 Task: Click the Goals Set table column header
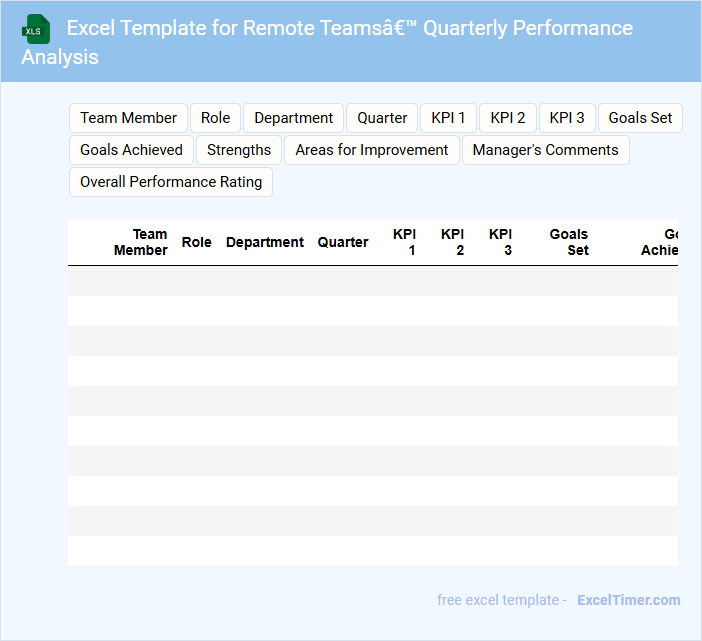pos(569,242)
